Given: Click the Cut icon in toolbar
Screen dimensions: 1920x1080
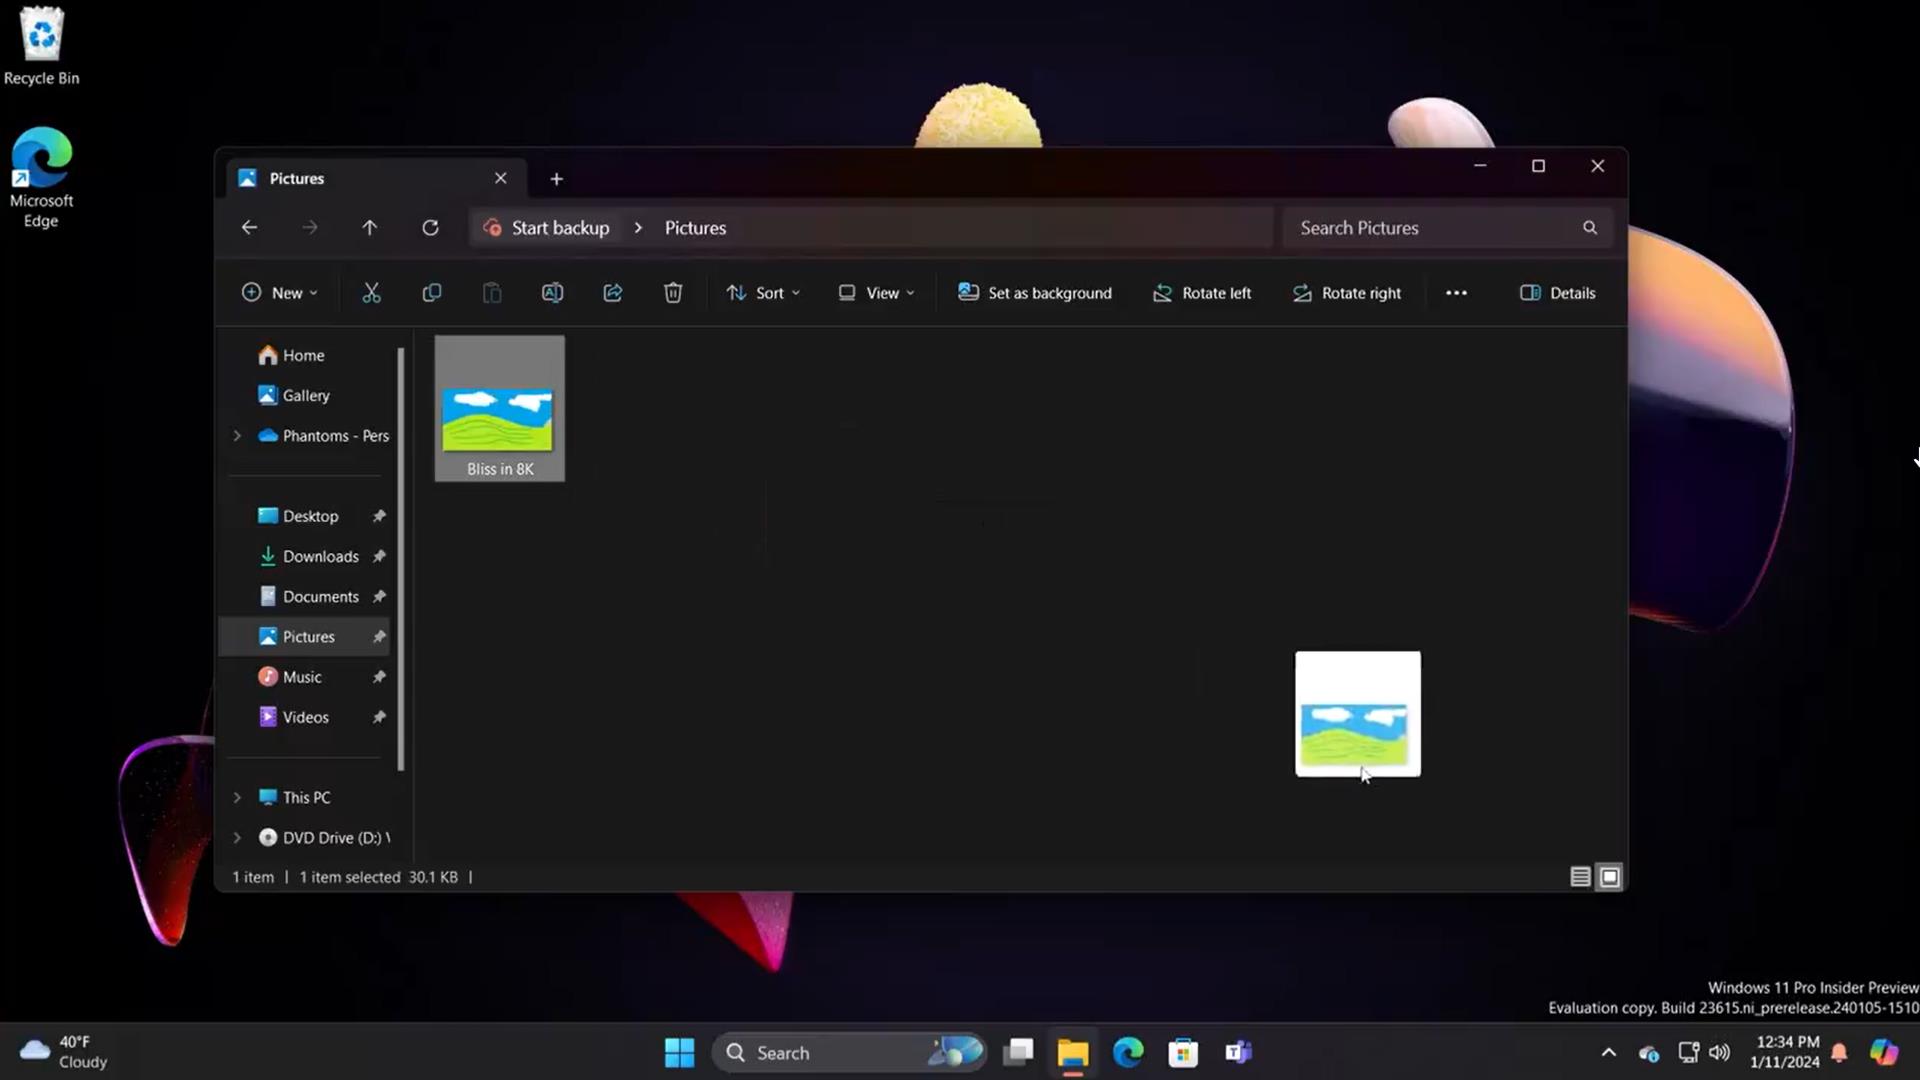Looking at the screenshot, I should (371, 293).
